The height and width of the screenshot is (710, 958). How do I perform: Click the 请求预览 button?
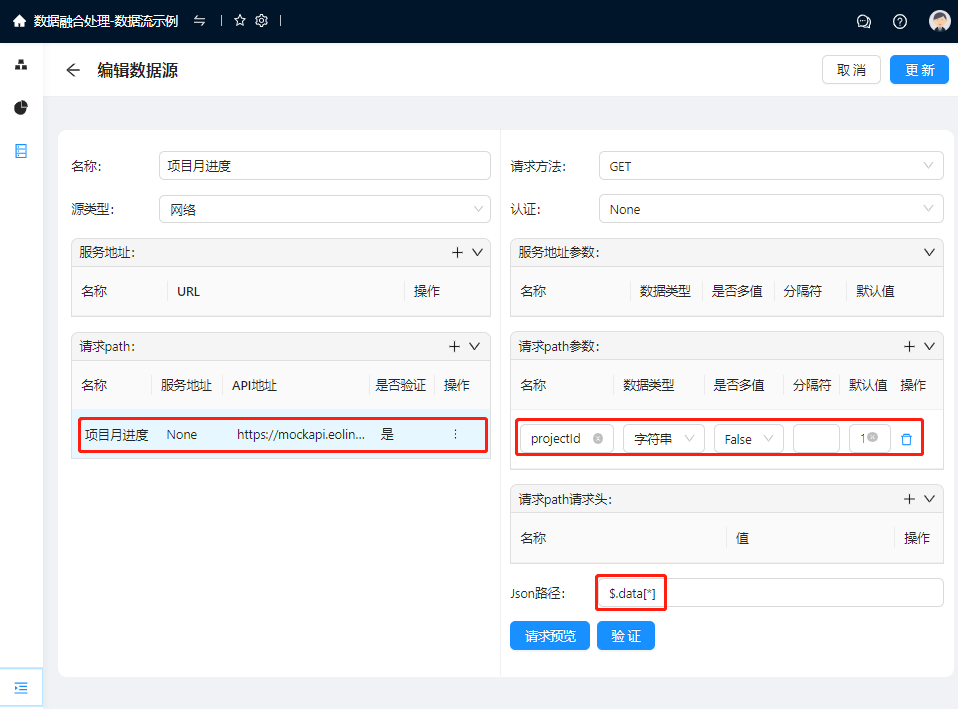pos(550,636)
